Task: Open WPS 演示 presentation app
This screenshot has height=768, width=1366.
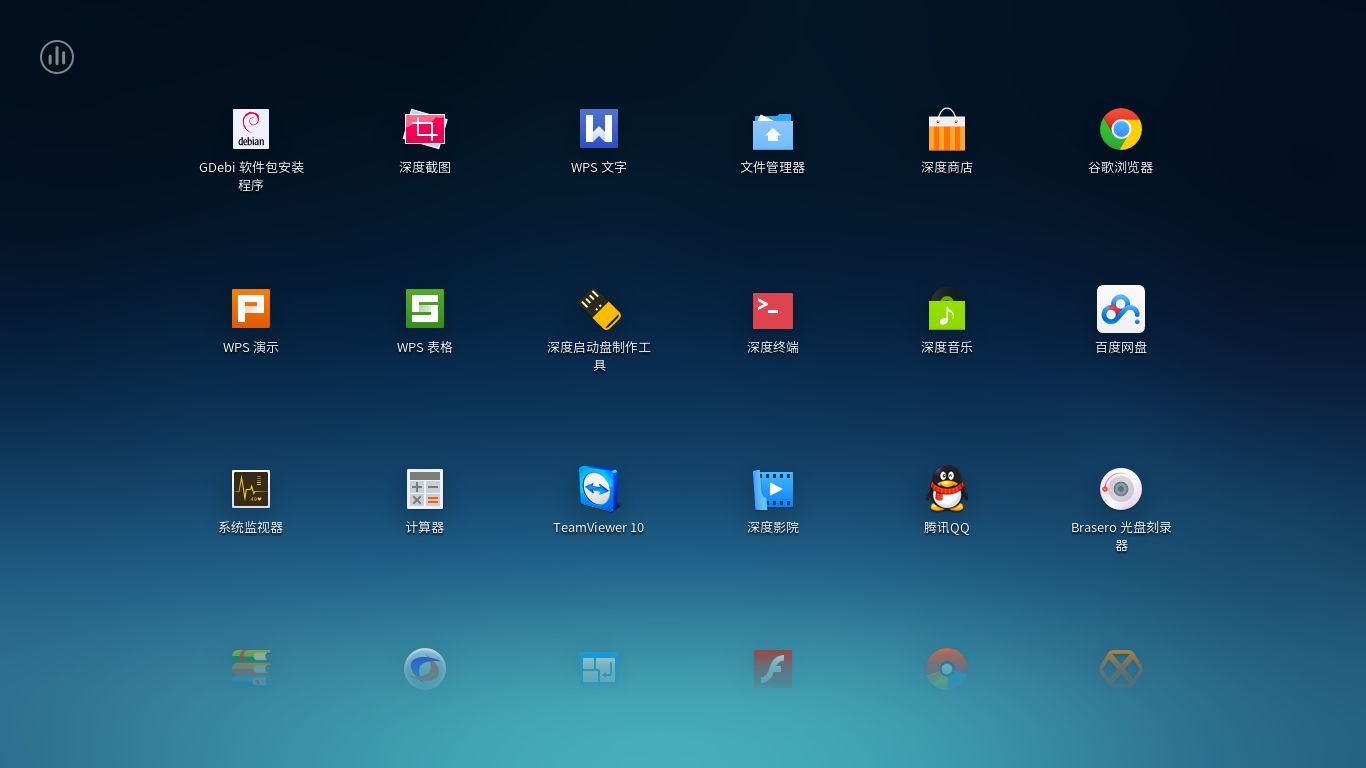Action: click(x=251, y=309)
